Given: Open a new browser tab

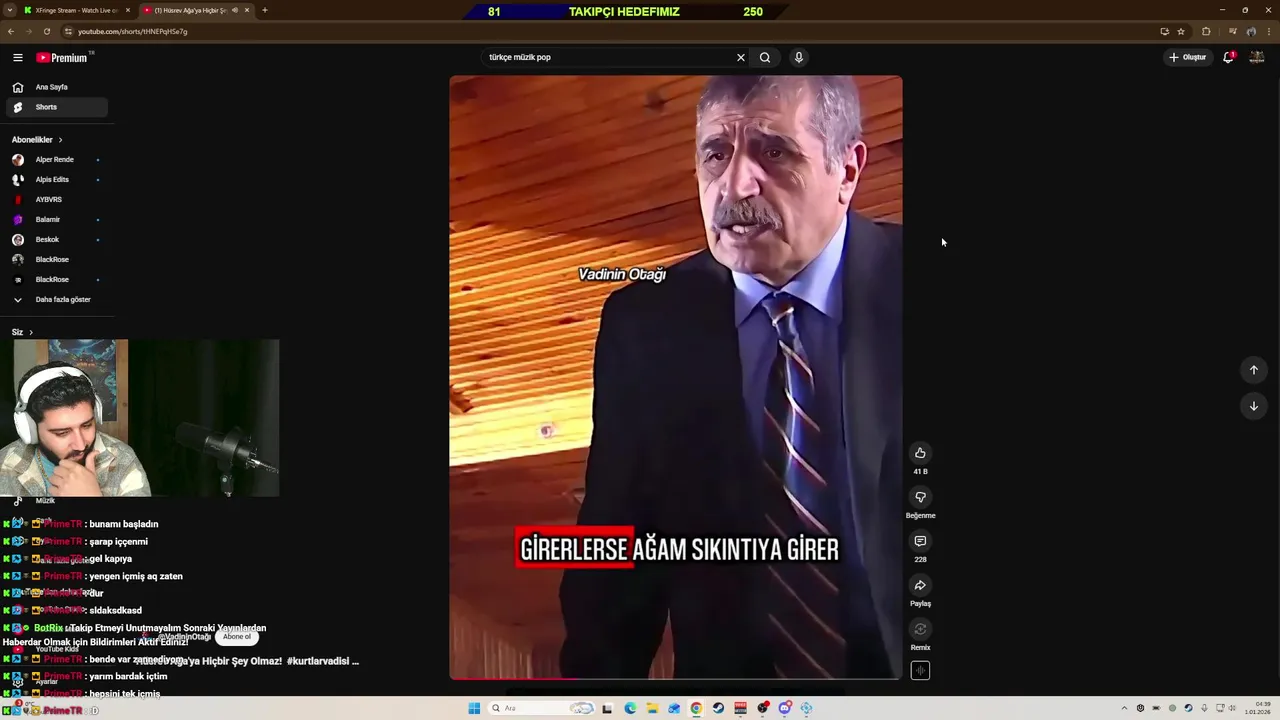Looking at the screenshot, I should tap(265, 10).
